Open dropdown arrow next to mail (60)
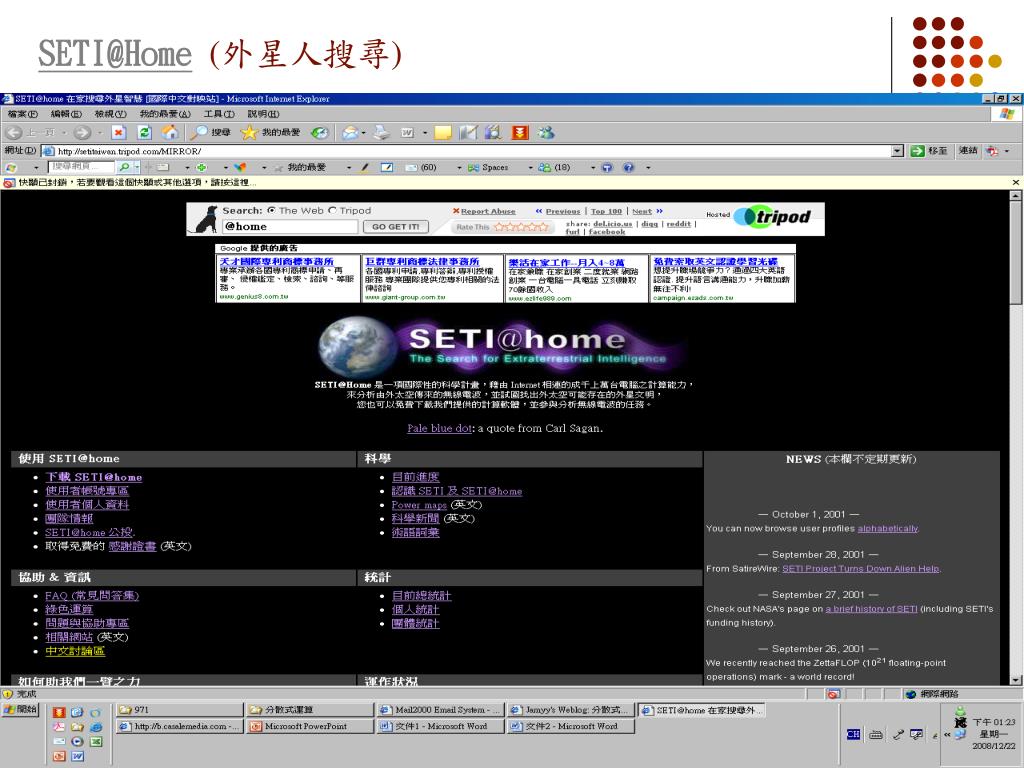The height and width of the screenshot is (768, 1024). 459,168
